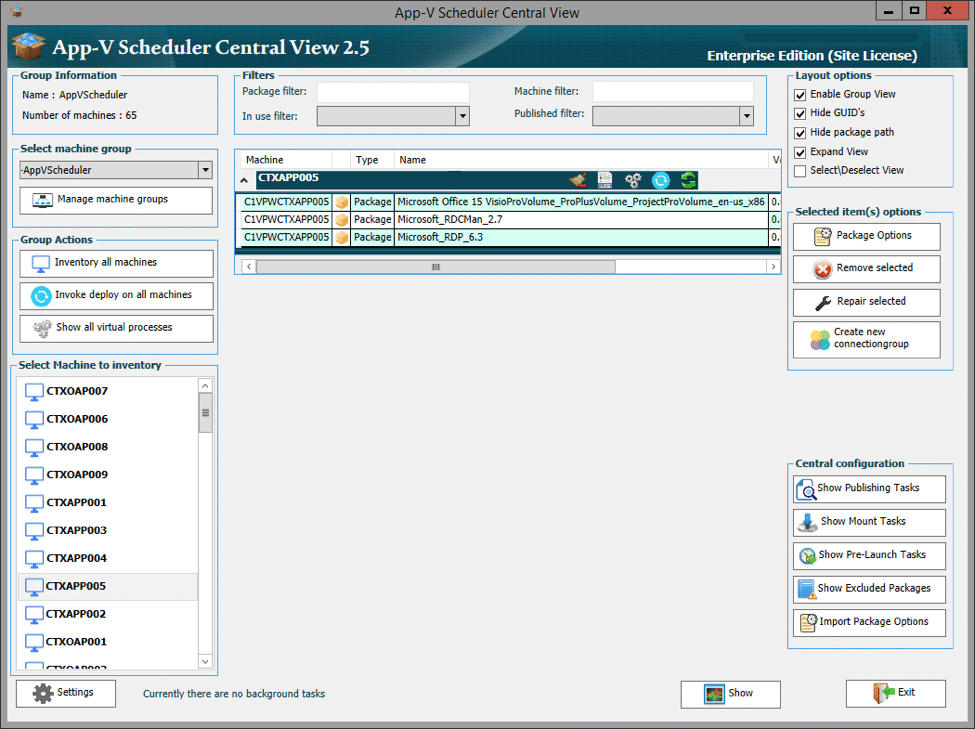Click in the Machine filter input field

pos(673,91)
